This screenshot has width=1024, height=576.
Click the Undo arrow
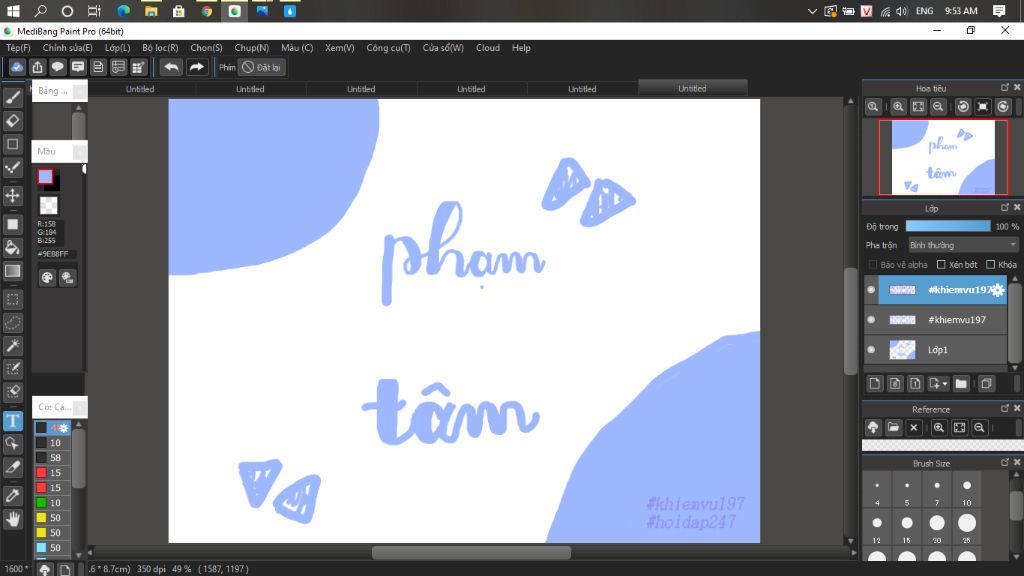(171, 67)
